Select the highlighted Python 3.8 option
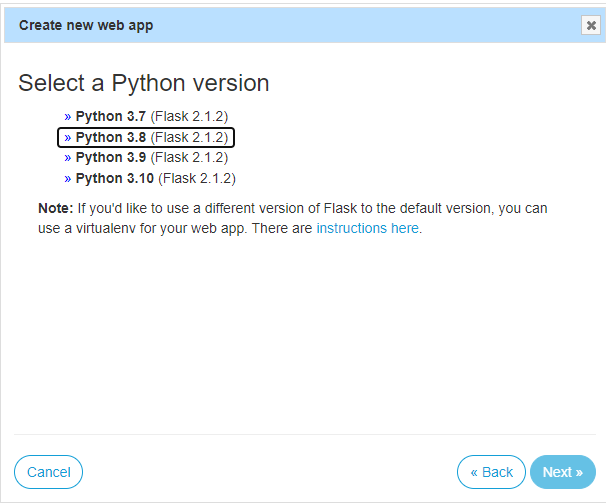This screenshot has height=504, width=606. [x=111, y=137]
